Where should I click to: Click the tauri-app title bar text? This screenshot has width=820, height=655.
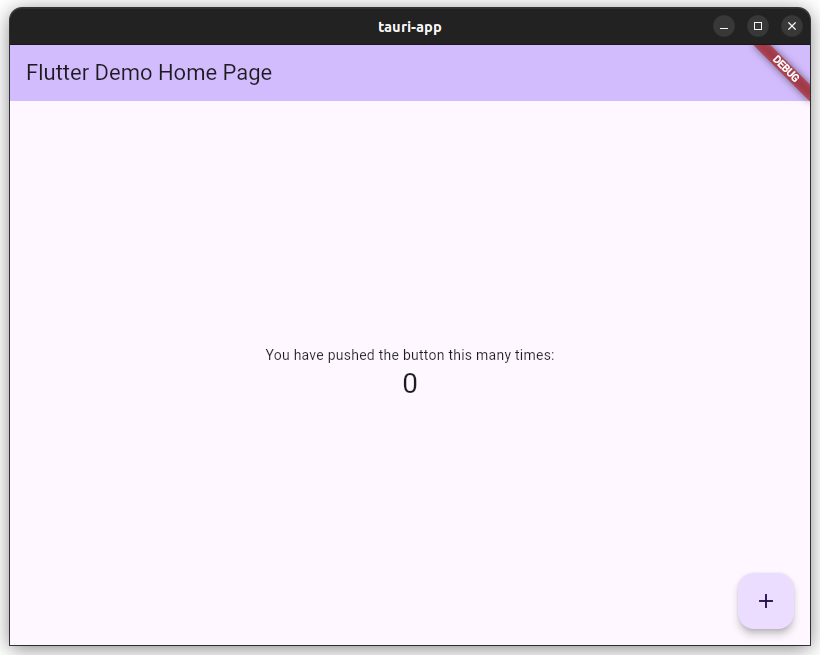coord(409,27)
